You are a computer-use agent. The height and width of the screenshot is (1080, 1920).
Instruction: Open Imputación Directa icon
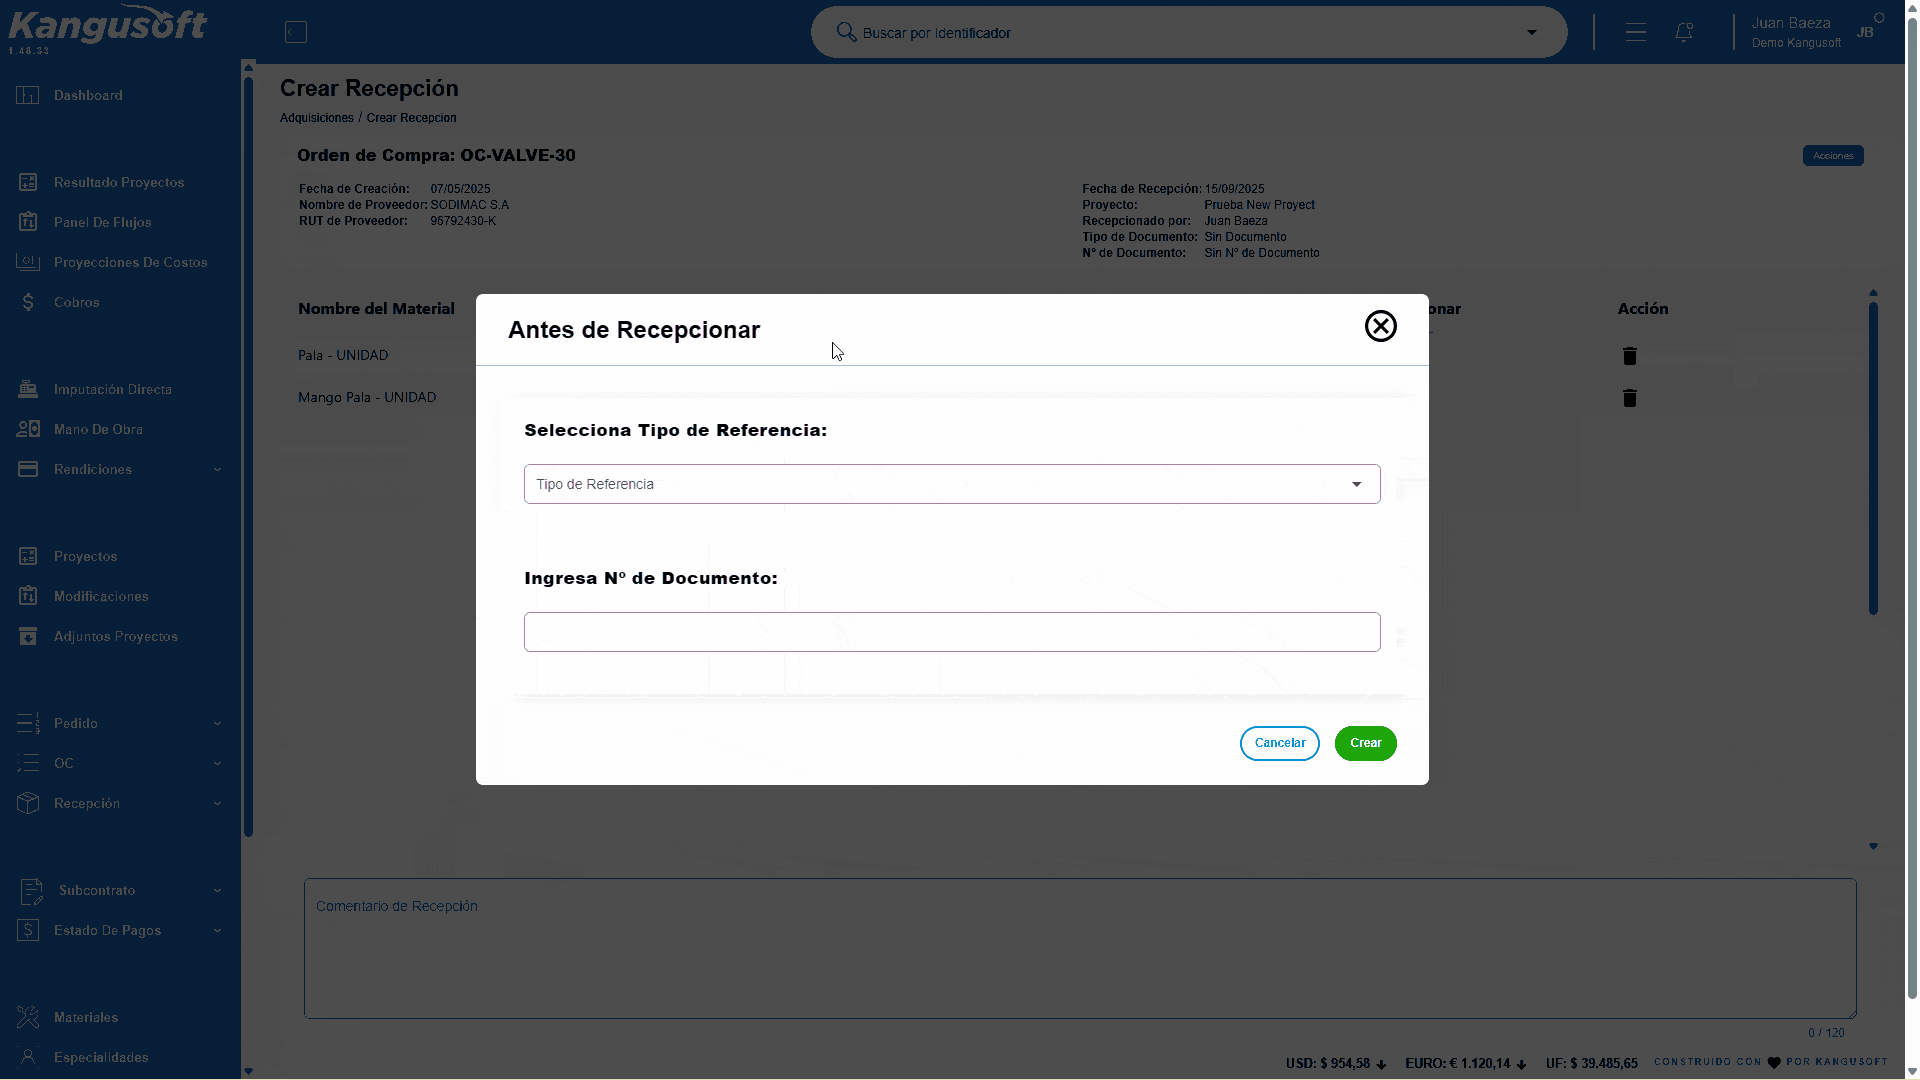tap(28, 389)
